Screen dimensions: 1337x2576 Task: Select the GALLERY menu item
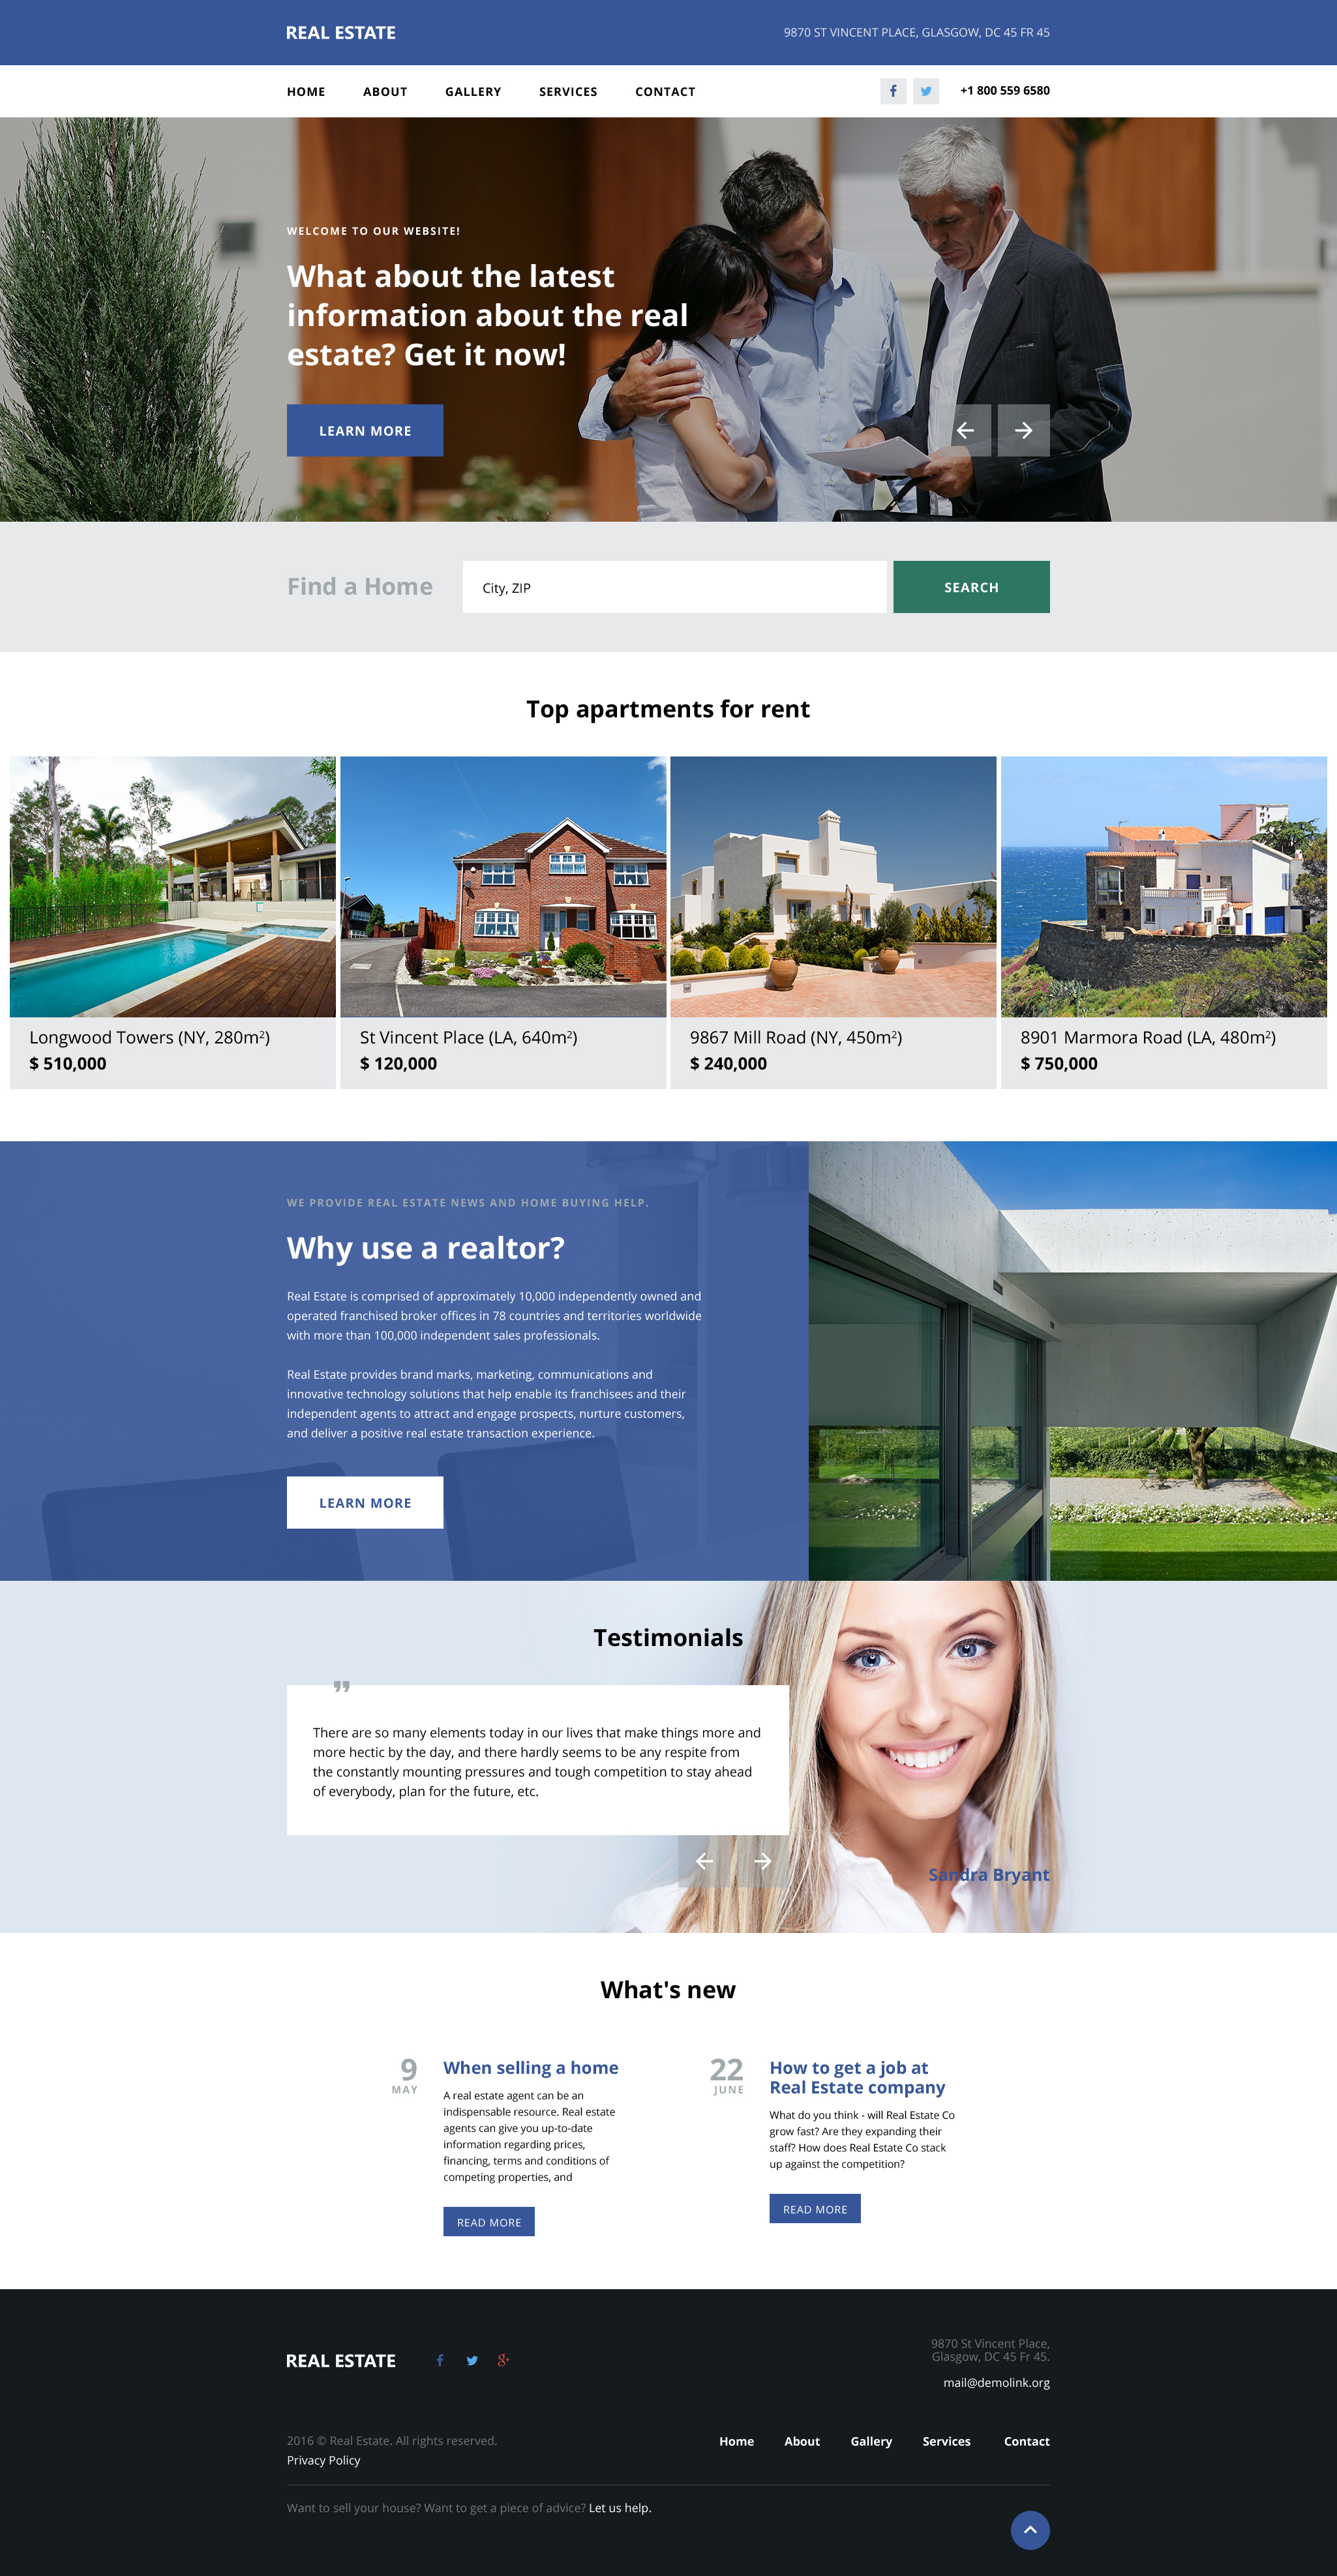click(x=472, y=90)
